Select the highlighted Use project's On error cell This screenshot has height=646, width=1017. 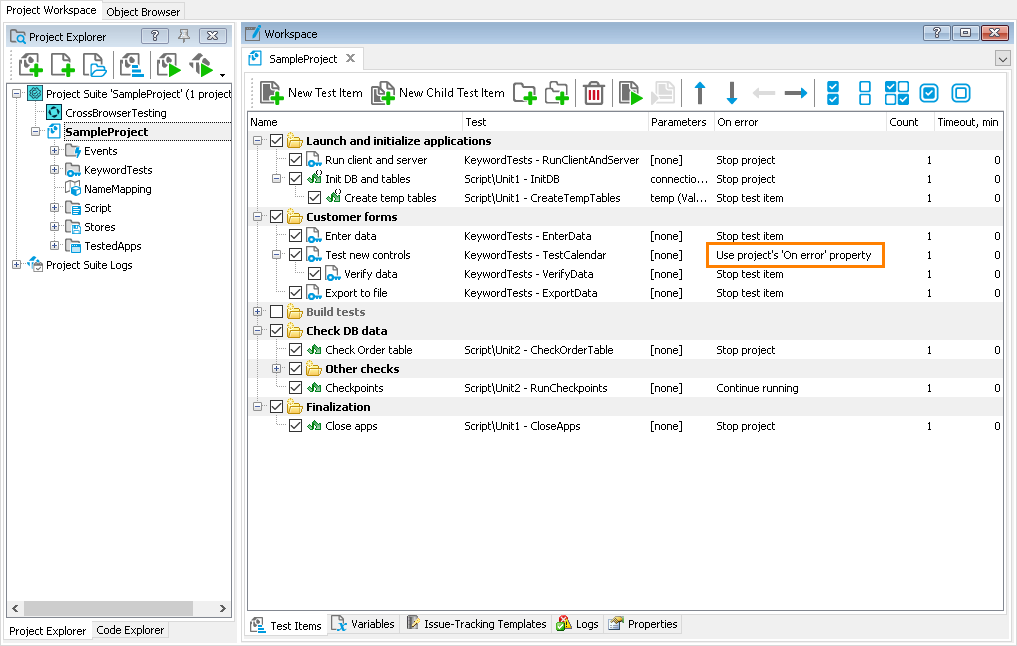click(x=795, y=255)
